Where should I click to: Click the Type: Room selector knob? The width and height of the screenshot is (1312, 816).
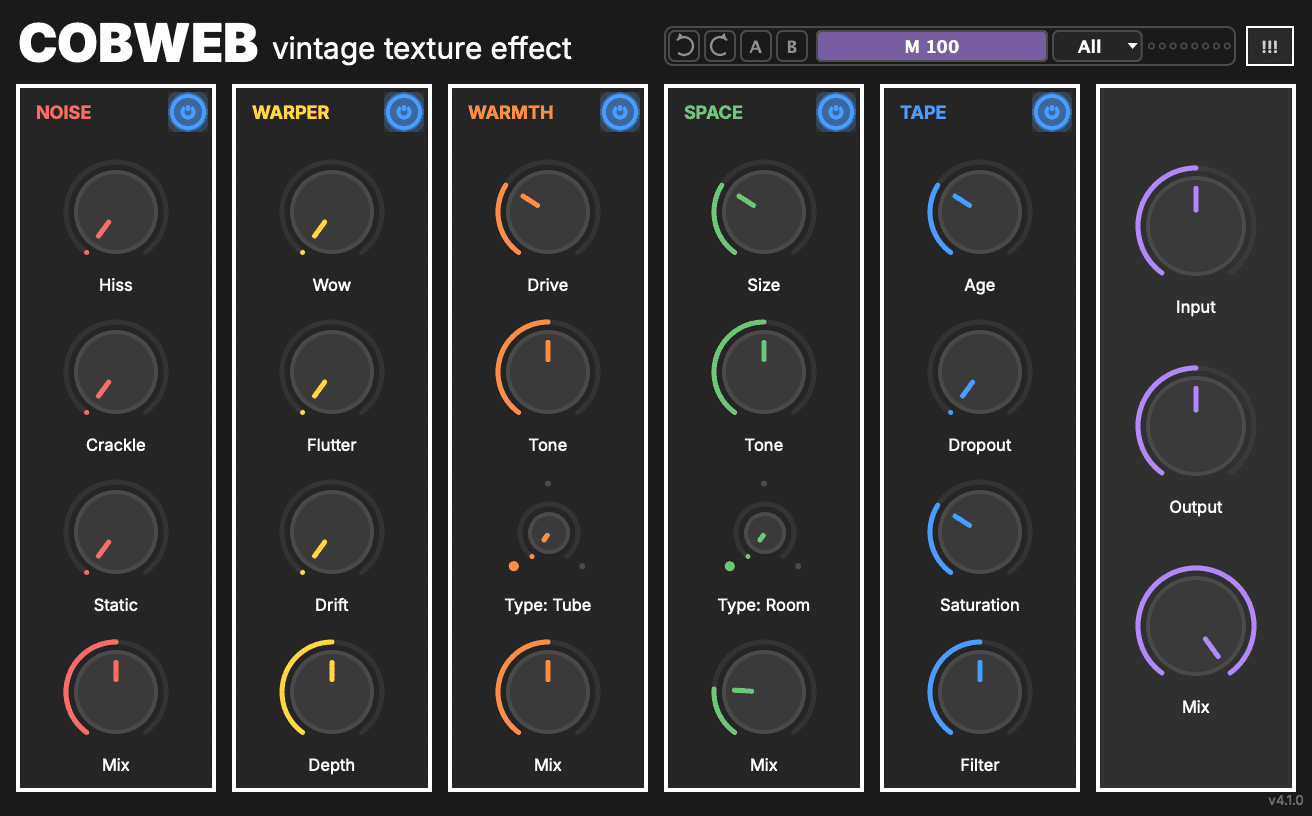tap(764, 532)
